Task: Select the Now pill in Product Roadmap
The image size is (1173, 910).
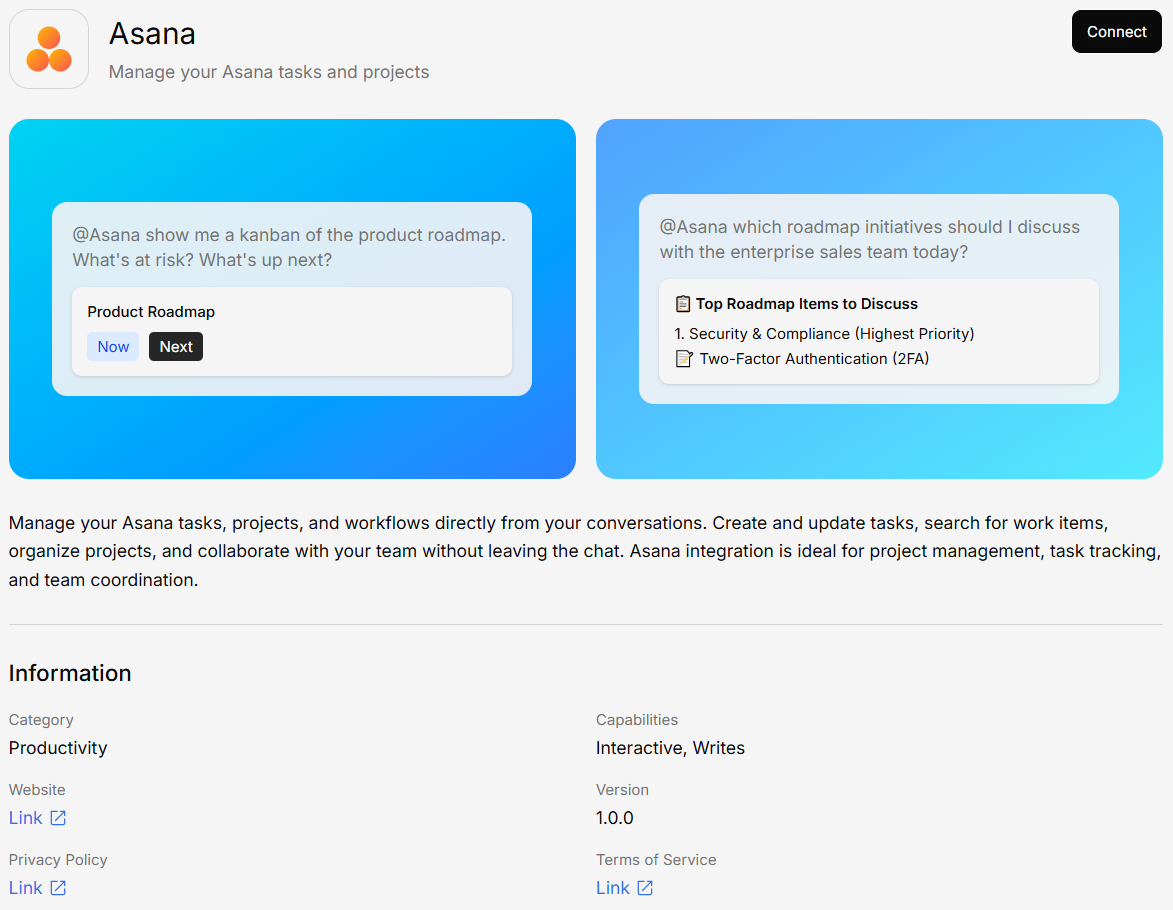Action: click(x=113, y=347)
